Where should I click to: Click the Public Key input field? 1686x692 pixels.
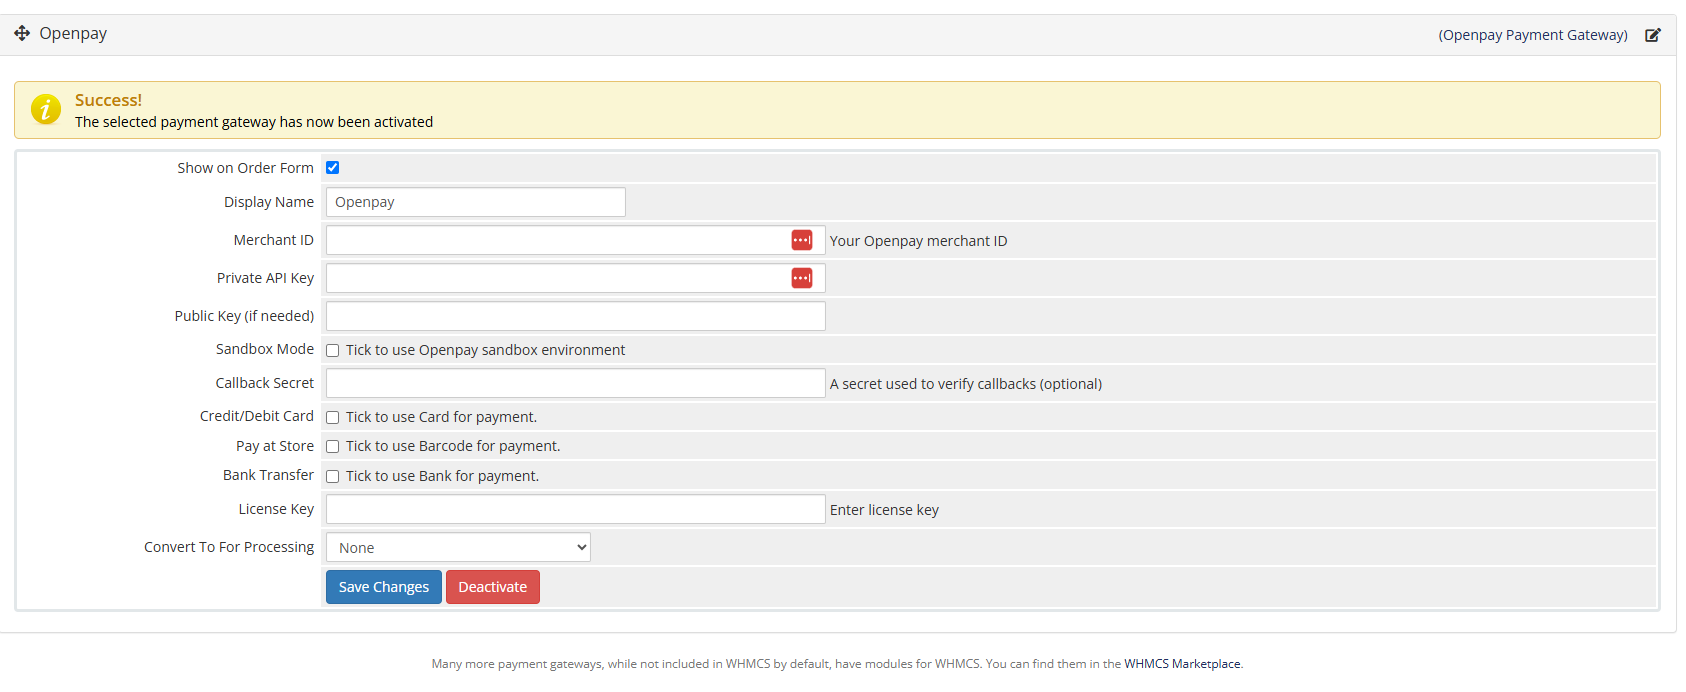[575, 316]
